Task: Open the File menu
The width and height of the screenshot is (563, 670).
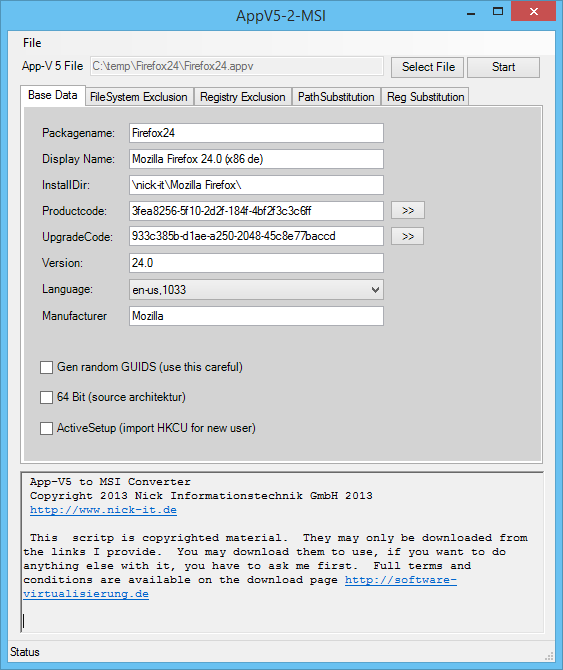Action: pos(32,43)
